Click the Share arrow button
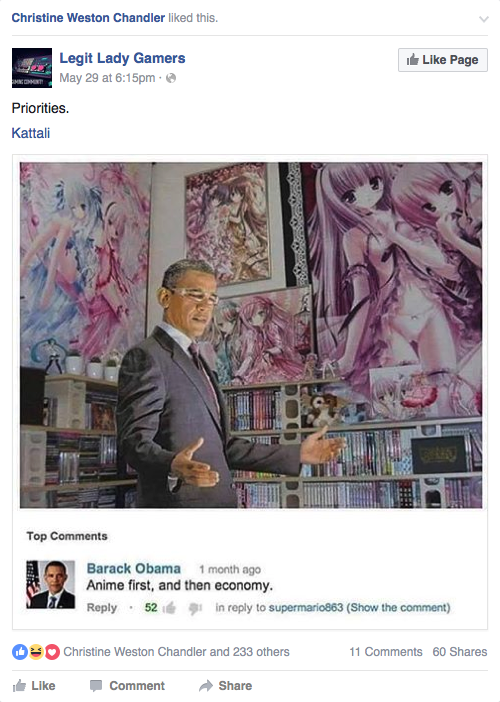 tap(226, 686)
